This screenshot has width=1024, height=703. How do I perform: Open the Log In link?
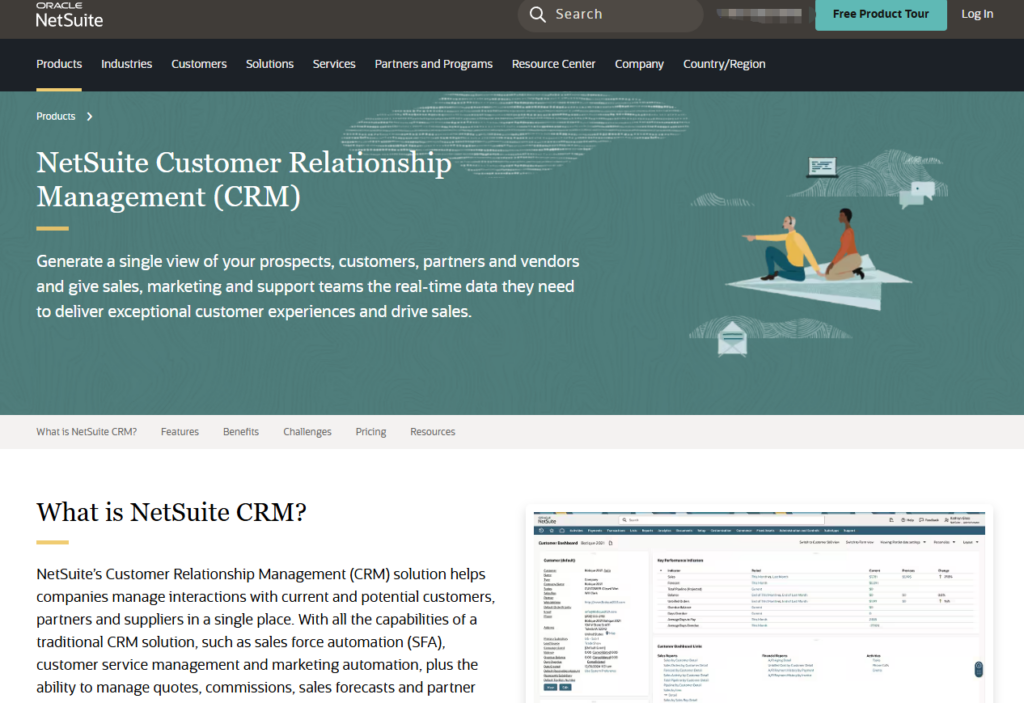pyautogui.click(x=977, y=14)
